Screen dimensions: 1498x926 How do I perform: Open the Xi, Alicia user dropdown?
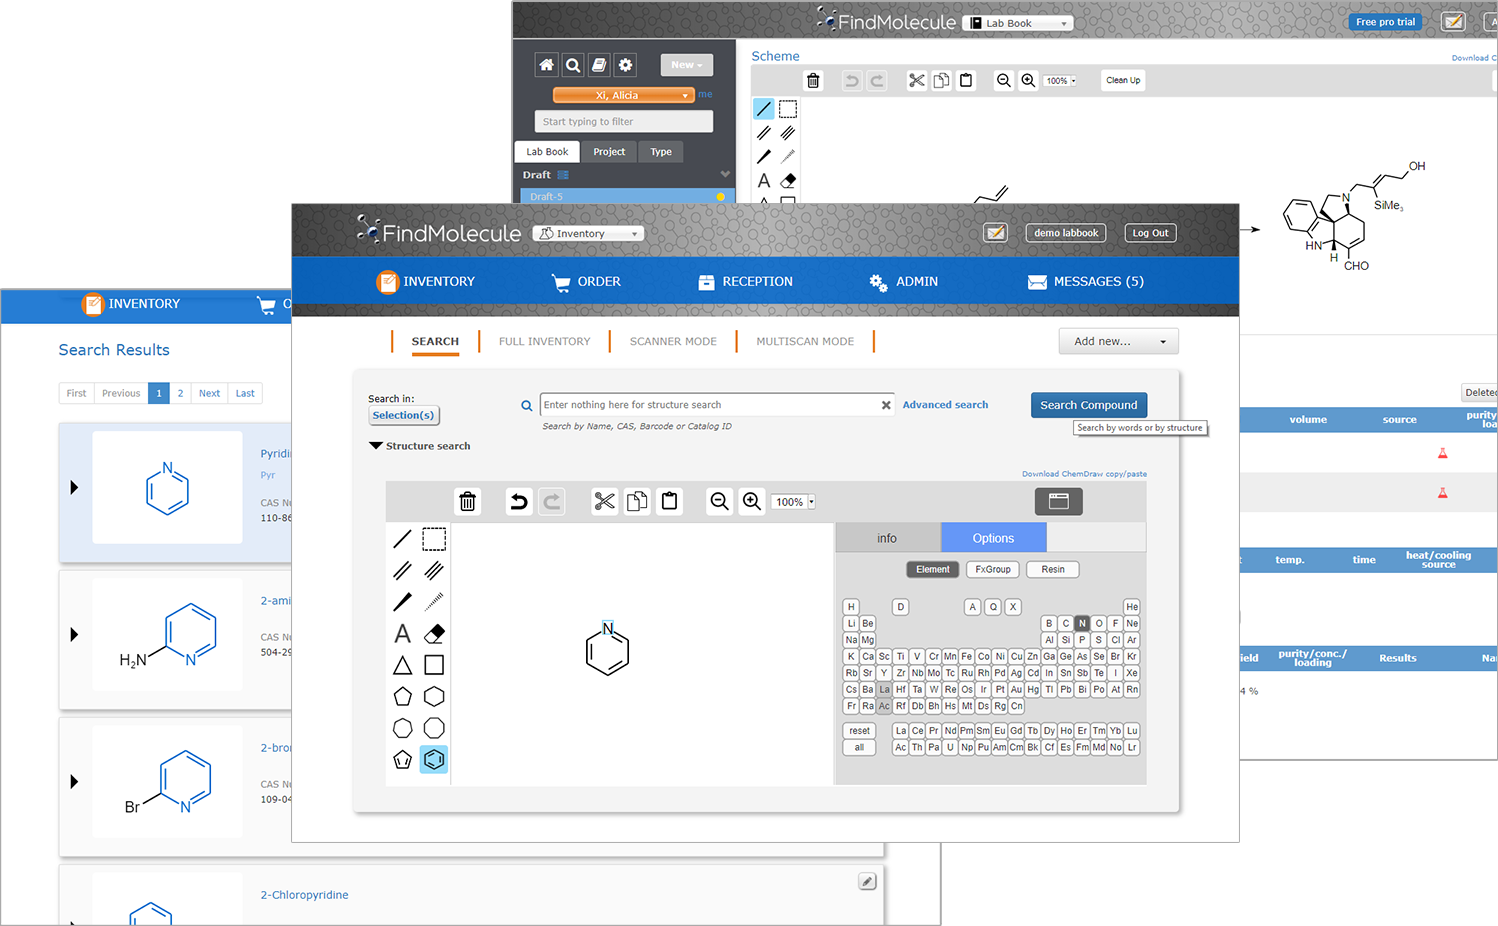[623, 96]
